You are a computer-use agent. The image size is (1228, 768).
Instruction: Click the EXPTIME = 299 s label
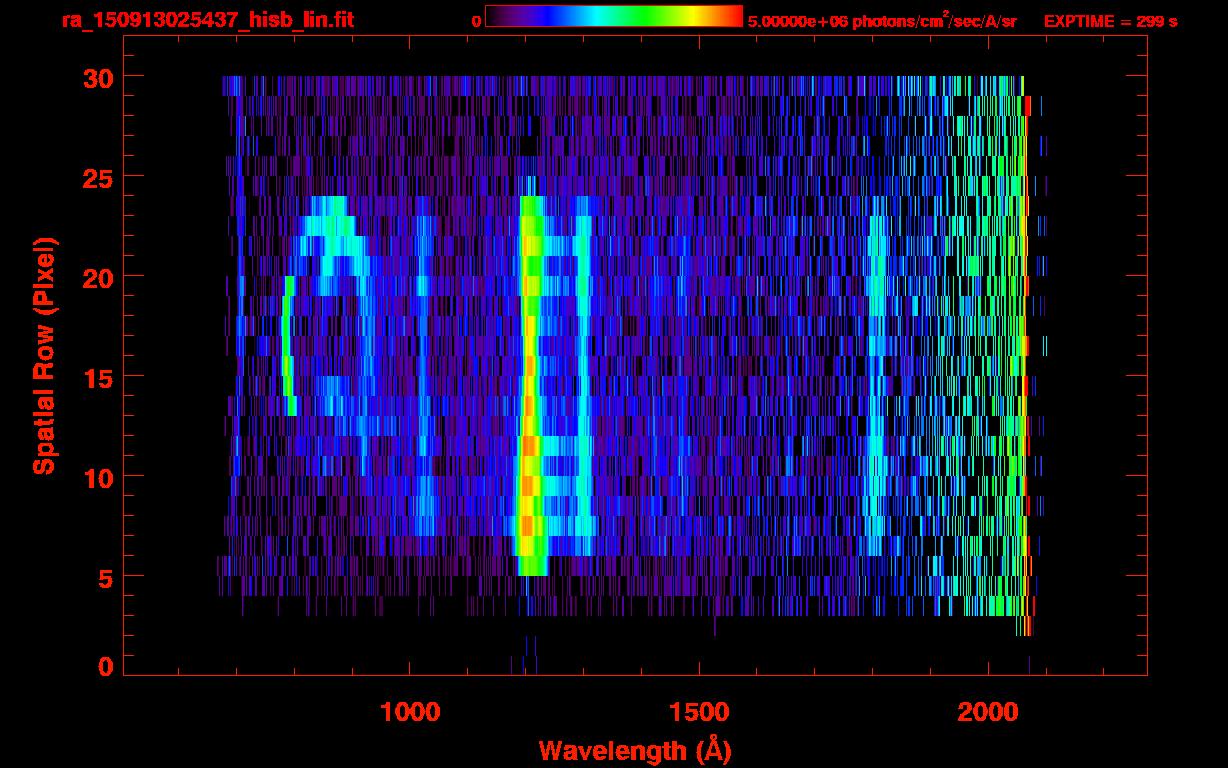(x=1110, y=21)
